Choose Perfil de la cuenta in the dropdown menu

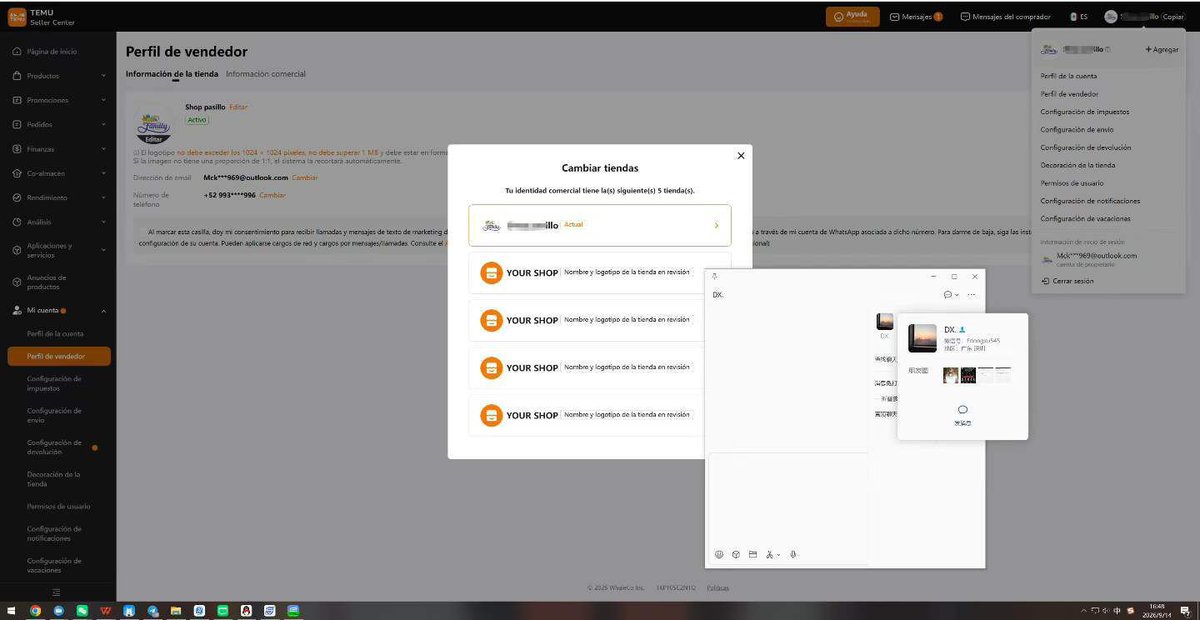click(x=1068, y=76)
